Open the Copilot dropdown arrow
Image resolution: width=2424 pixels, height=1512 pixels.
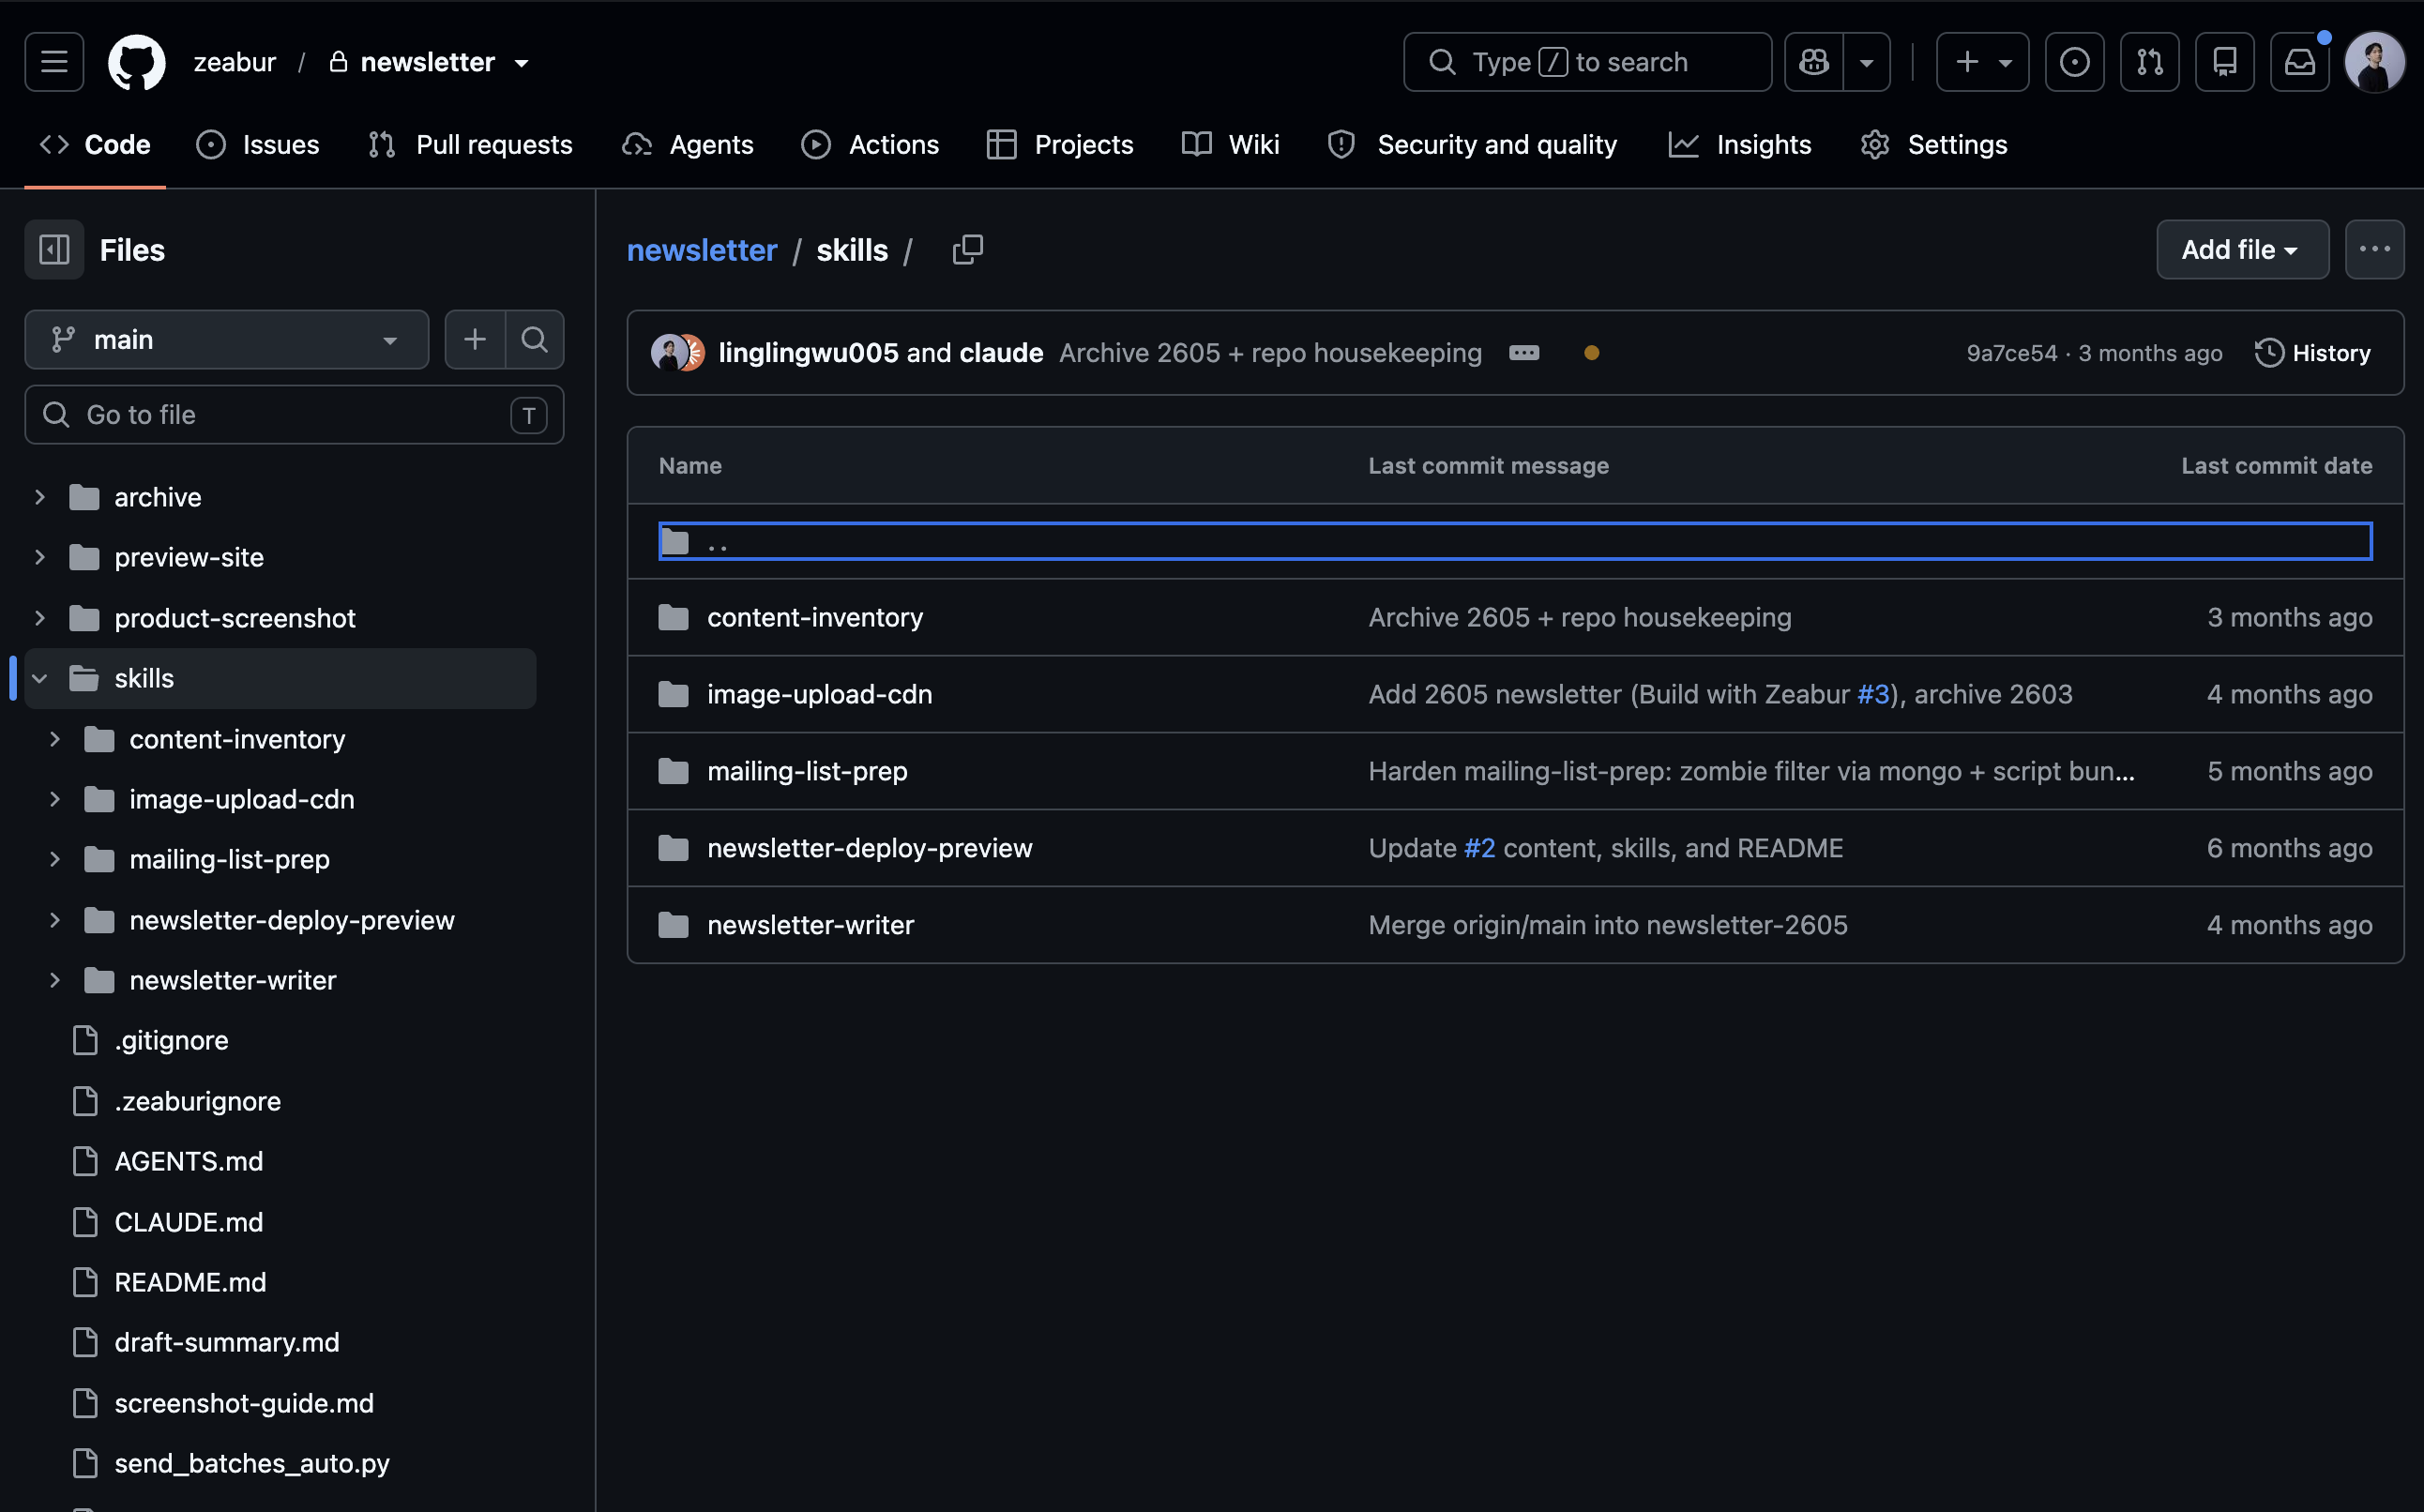(x=1867, y=62)
